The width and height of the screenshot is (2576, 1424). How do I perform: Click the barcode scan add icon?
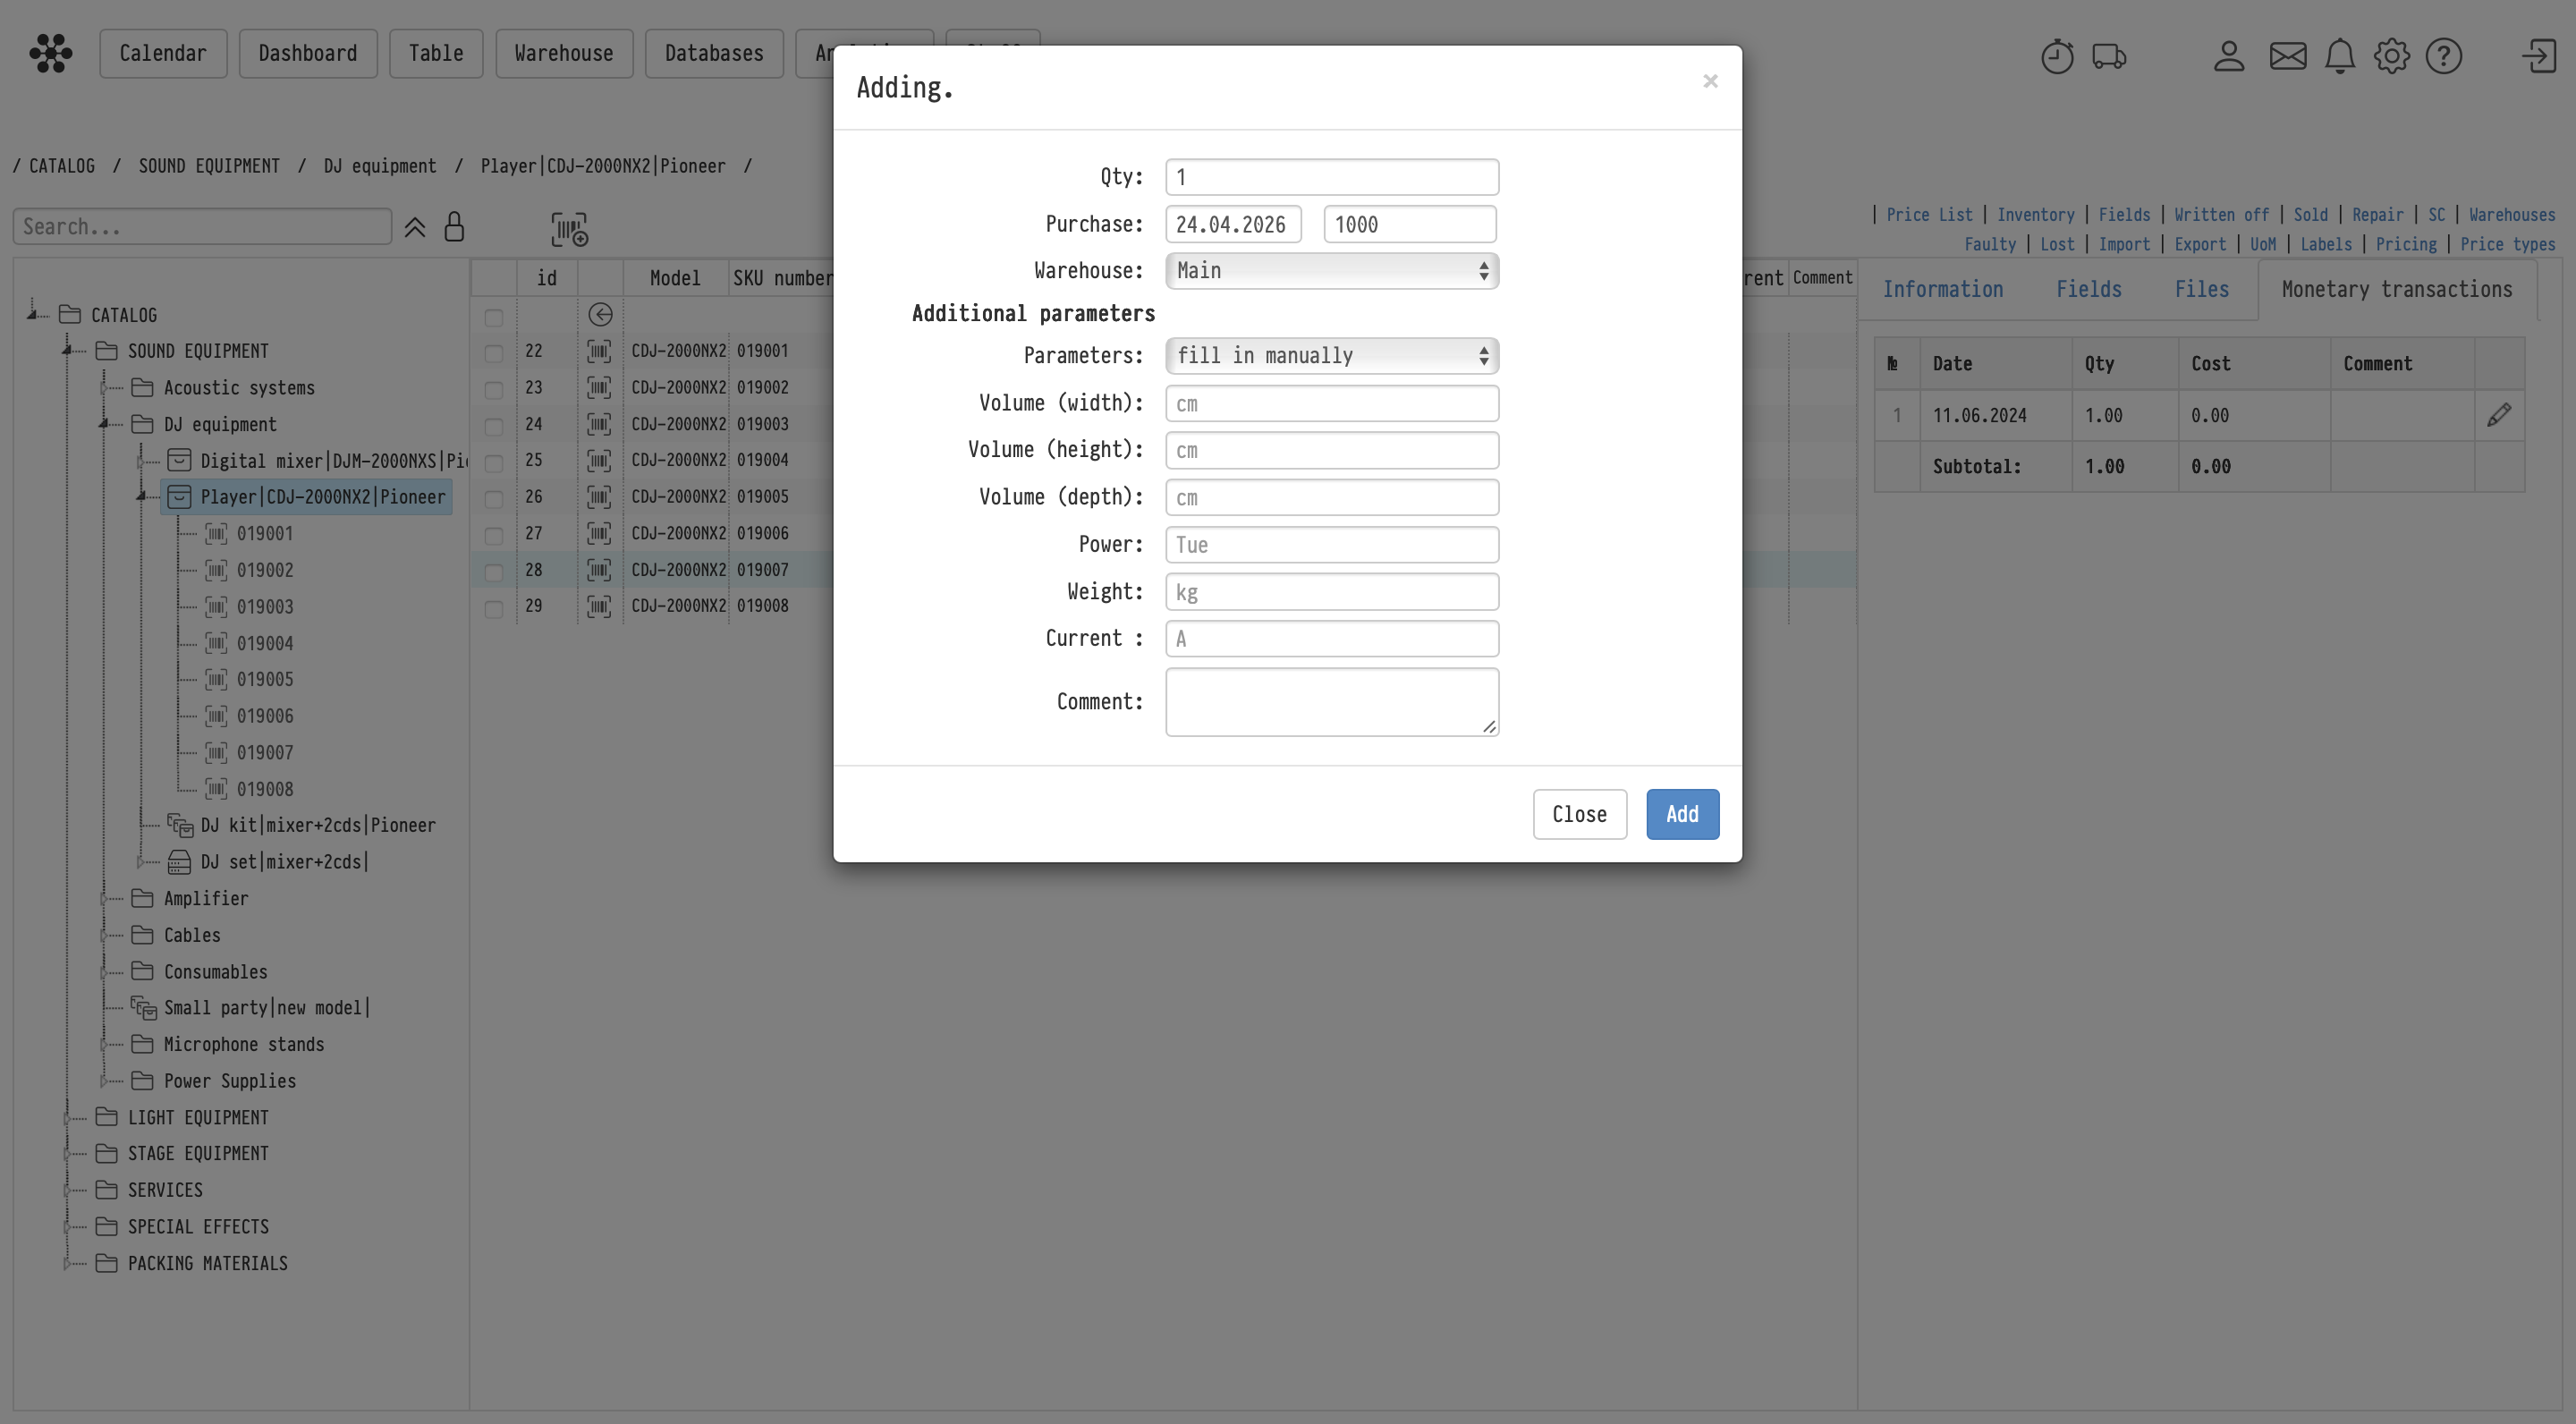[x=569, y=229]
